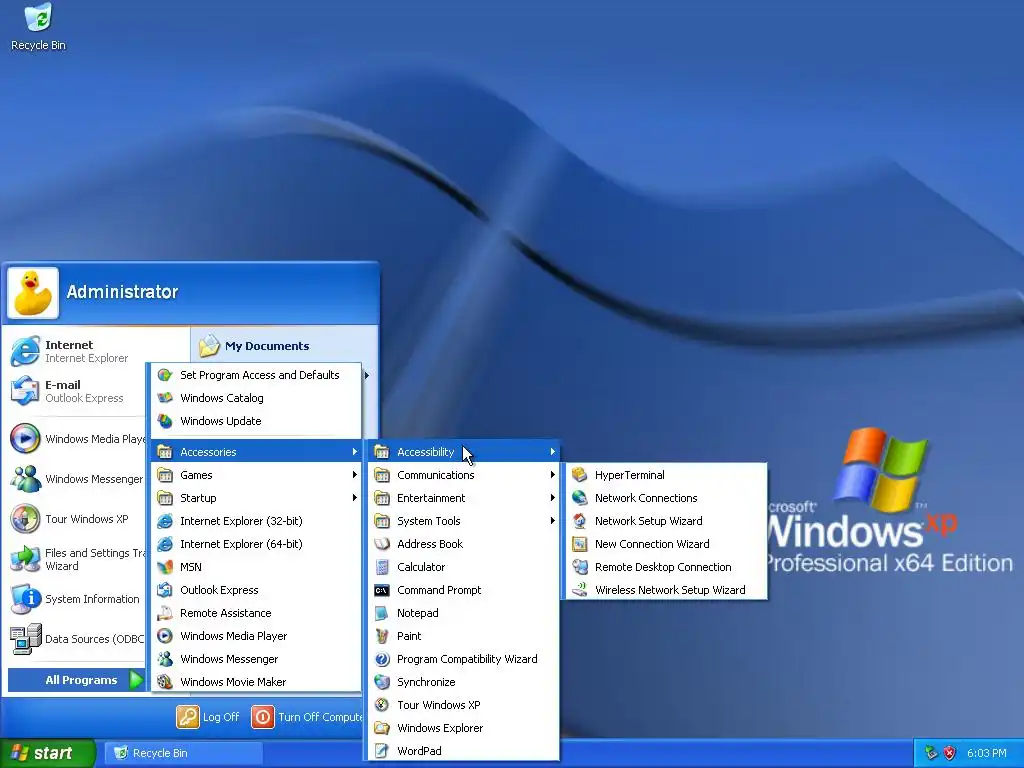
Task: Click the MSN butterfly icon
Action: click(x=165, y=566)
